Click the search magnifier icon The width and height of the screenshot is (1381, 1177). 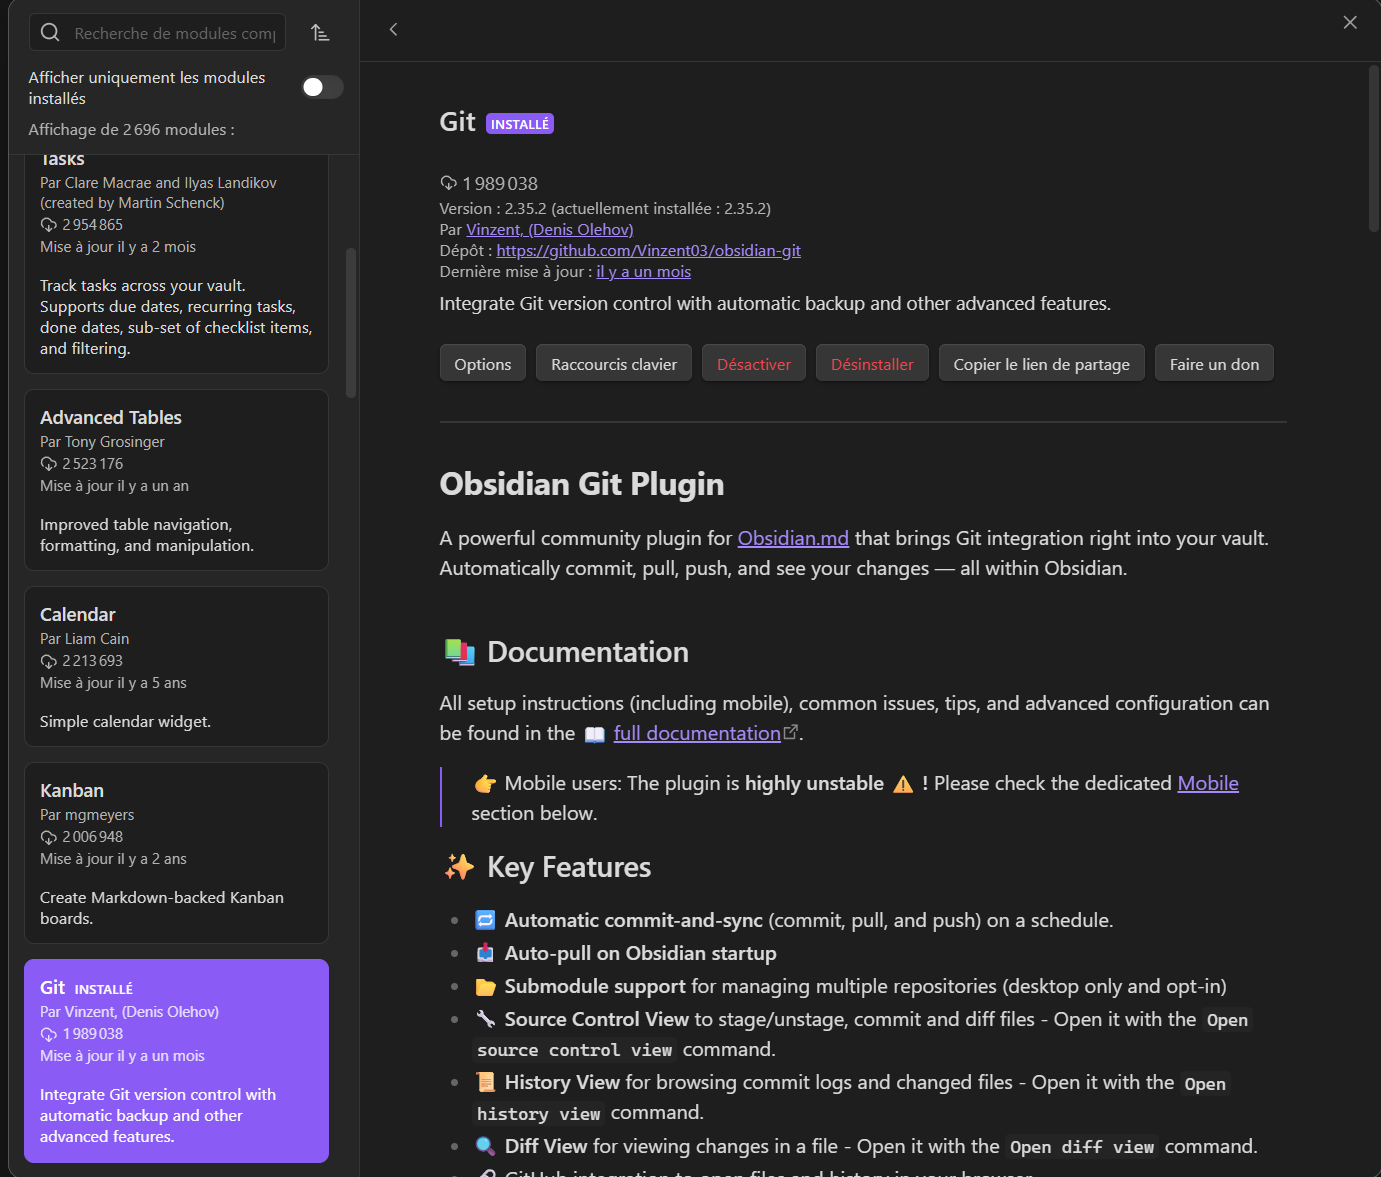click(50, 32)
